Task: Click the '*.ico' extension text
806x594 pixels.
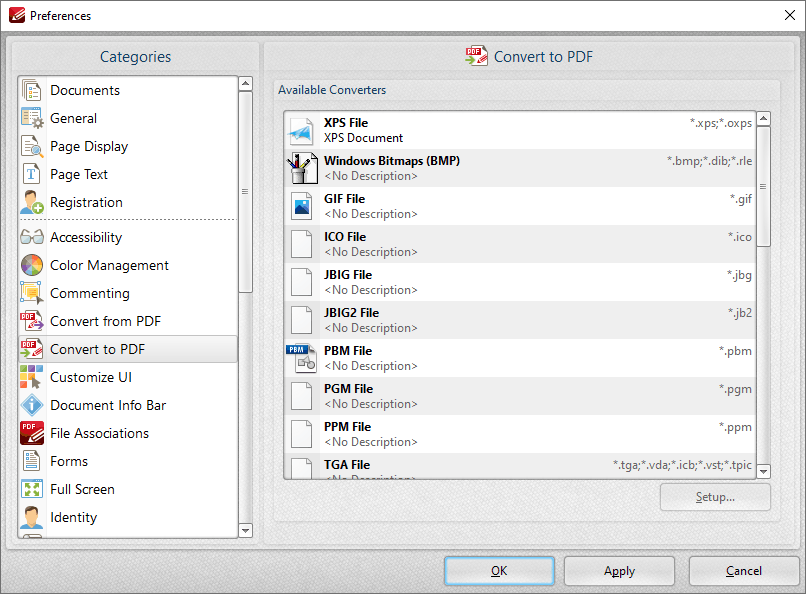Action: pyautogui.click(x=740, y=237)
